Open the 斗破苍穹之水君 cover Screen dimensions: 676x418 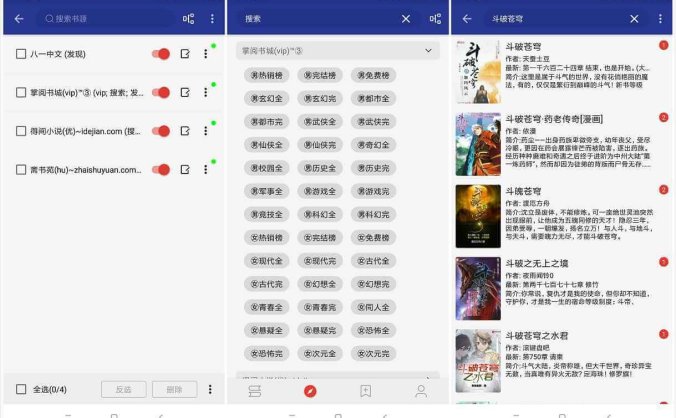click(478, 361)
